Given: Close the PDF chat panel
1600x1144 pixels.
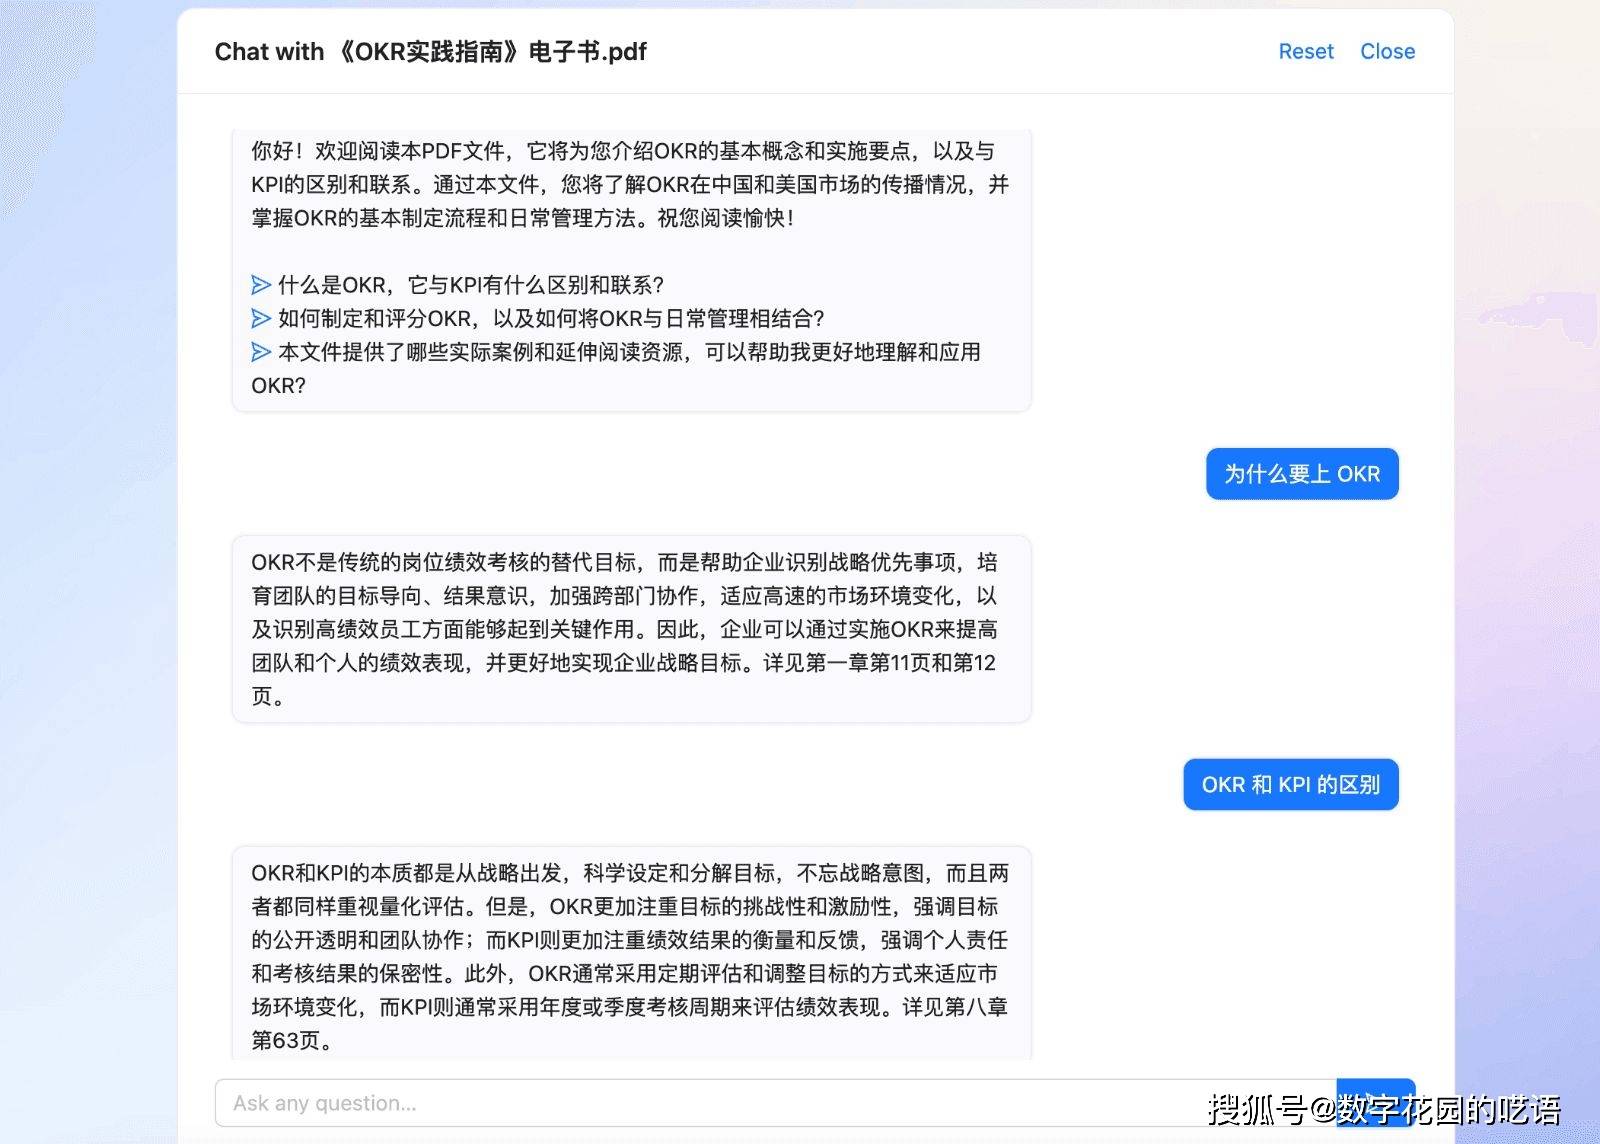Looking at the screenshot, I should 1387,51.
